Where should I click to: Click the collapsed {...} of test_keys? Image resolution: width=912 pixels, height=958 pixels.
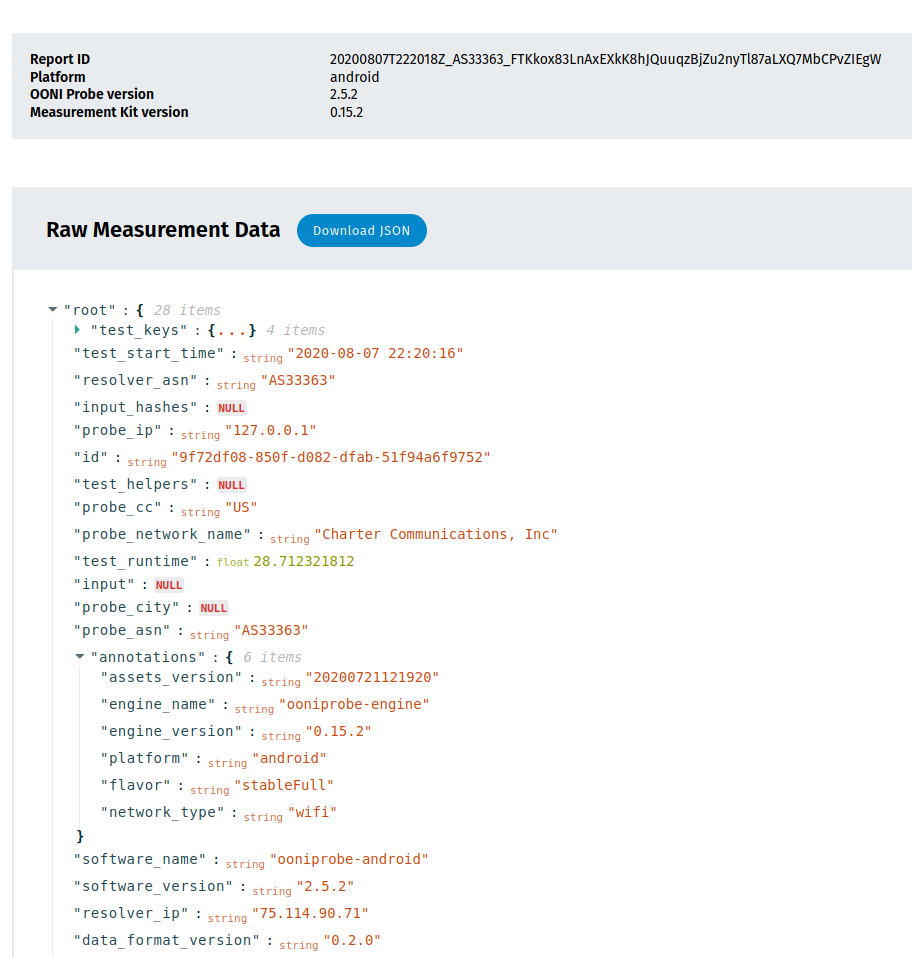point(232,330)
